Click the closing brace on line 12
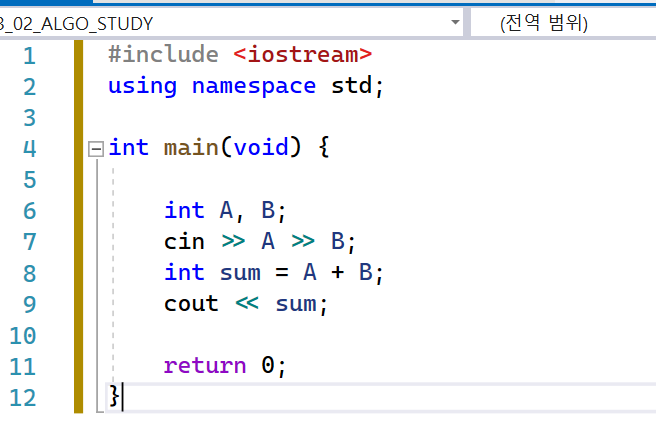The image size is (656, 426). [114, 395]
